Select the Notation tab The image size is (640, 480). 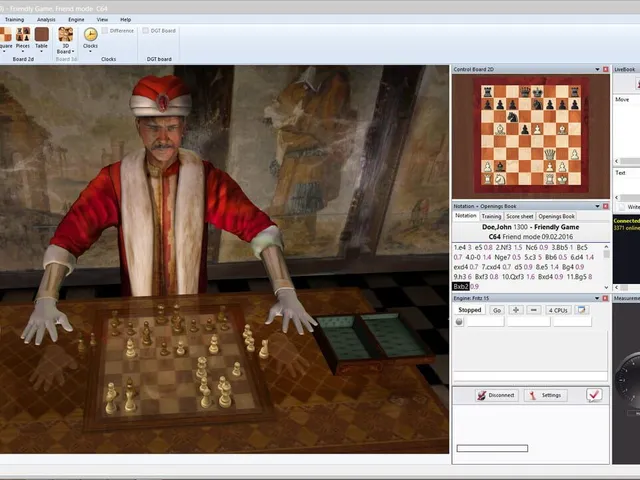tap(466, 216)
